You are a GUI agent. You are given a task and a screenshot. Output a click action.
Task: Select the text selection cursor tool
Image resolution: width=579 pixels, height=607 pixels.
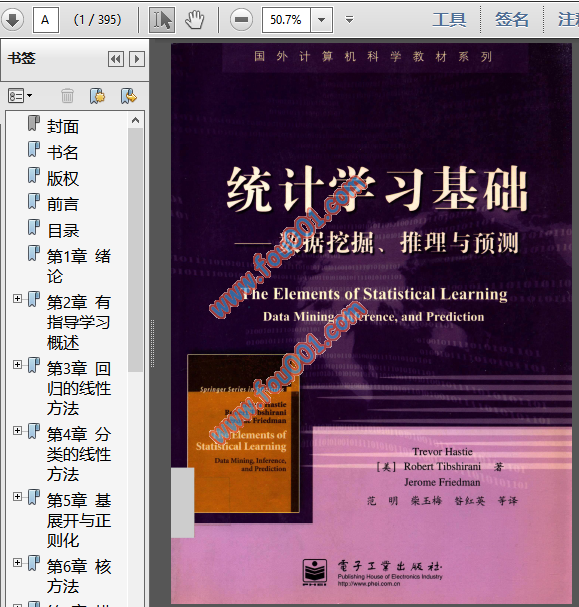[x=162, y=19]
